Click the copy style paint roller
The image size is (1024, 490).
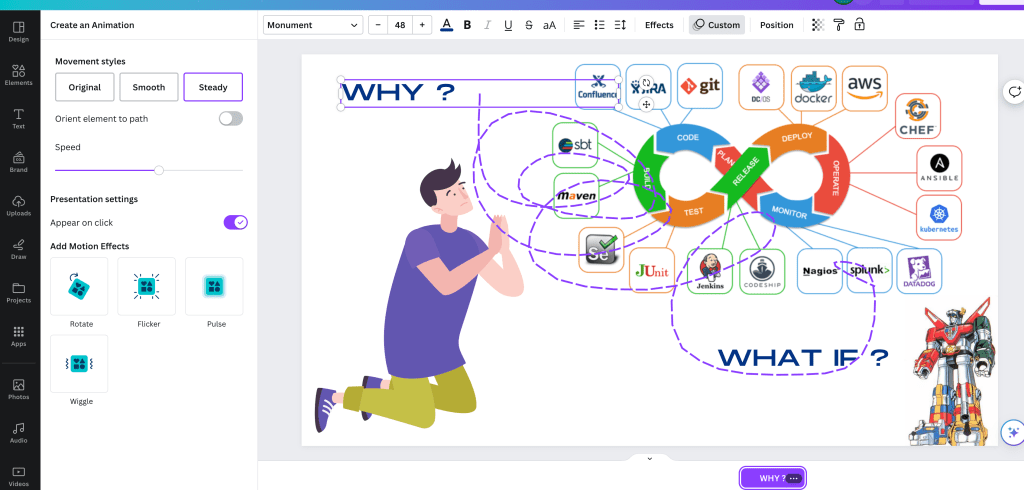[839, 25]
